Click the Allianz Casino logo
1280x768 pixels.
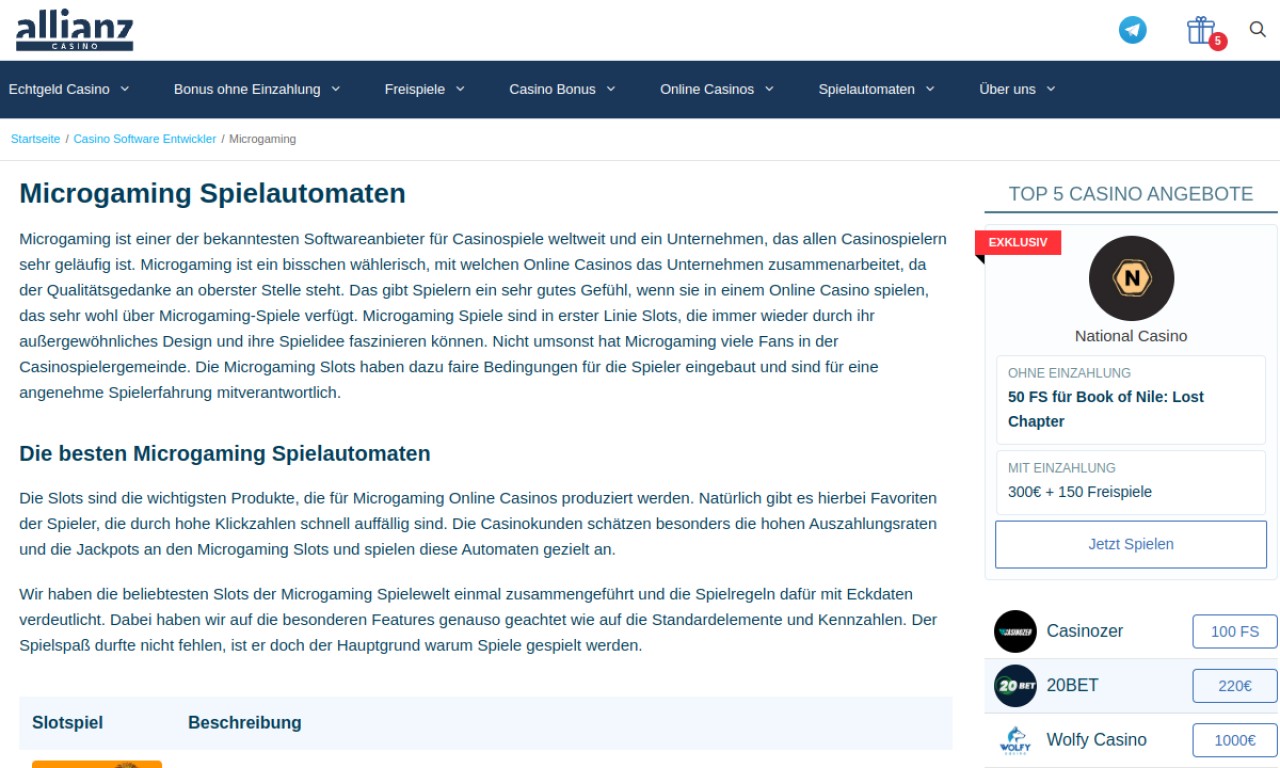click(x=74, y=30)
